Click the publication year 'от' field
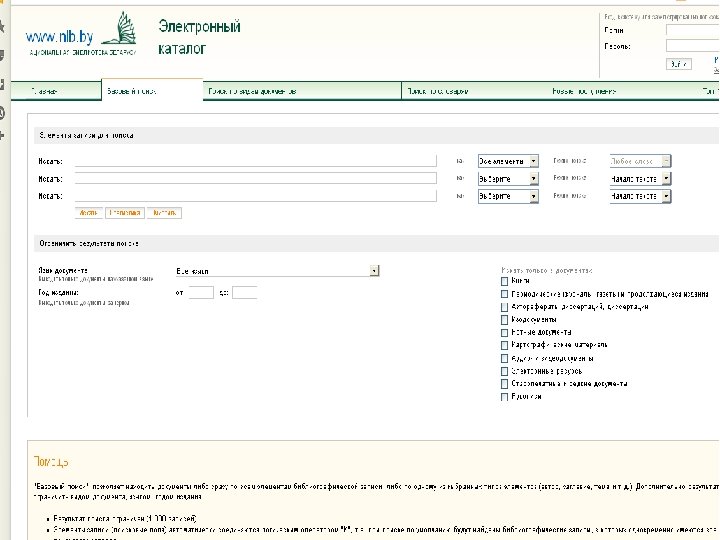This screenshot has width=720, height=540. [201, 292]
